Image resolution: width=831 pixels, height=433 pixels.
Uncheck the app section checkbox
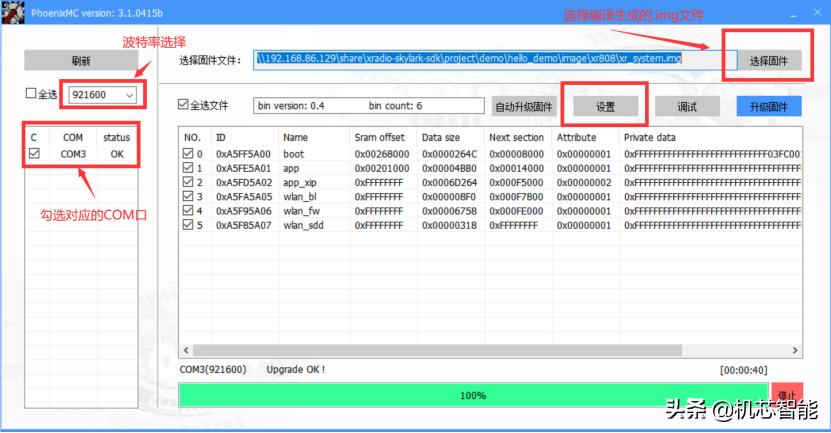click(188, 167)
